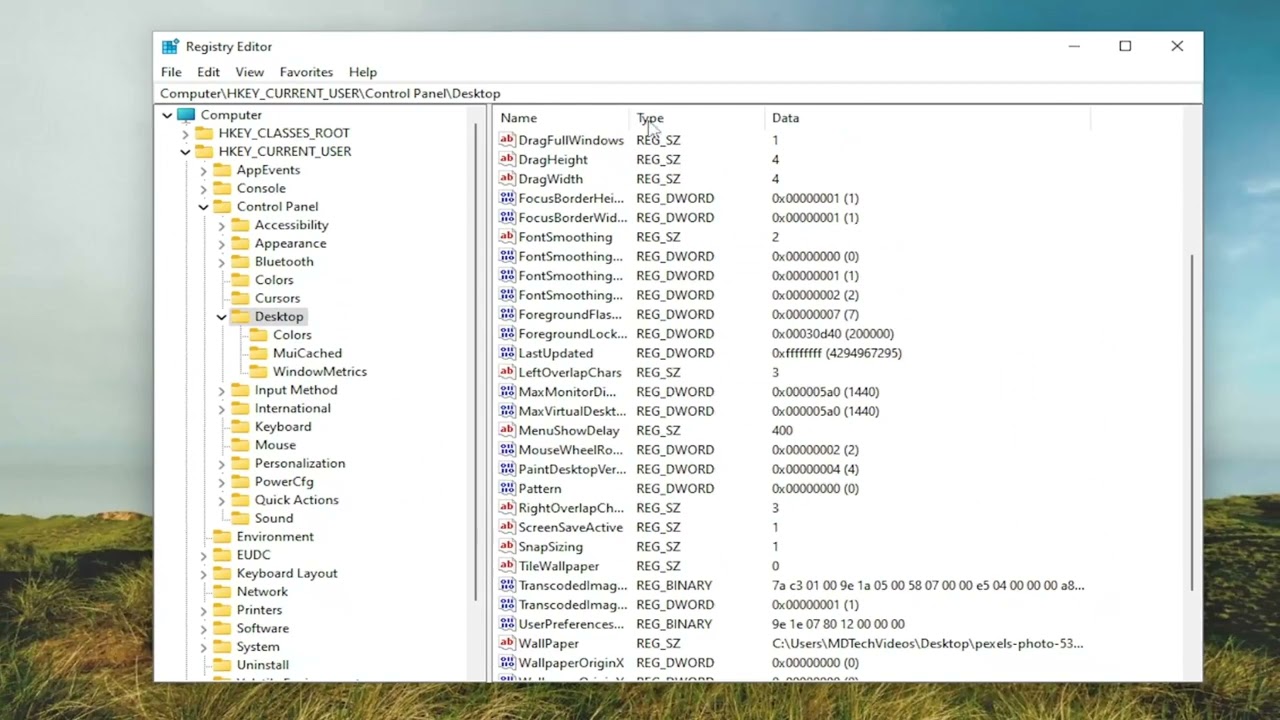The image size is (1280, 720).
Task: Click the string icon beside WallPaper
Action: point(507,644)
